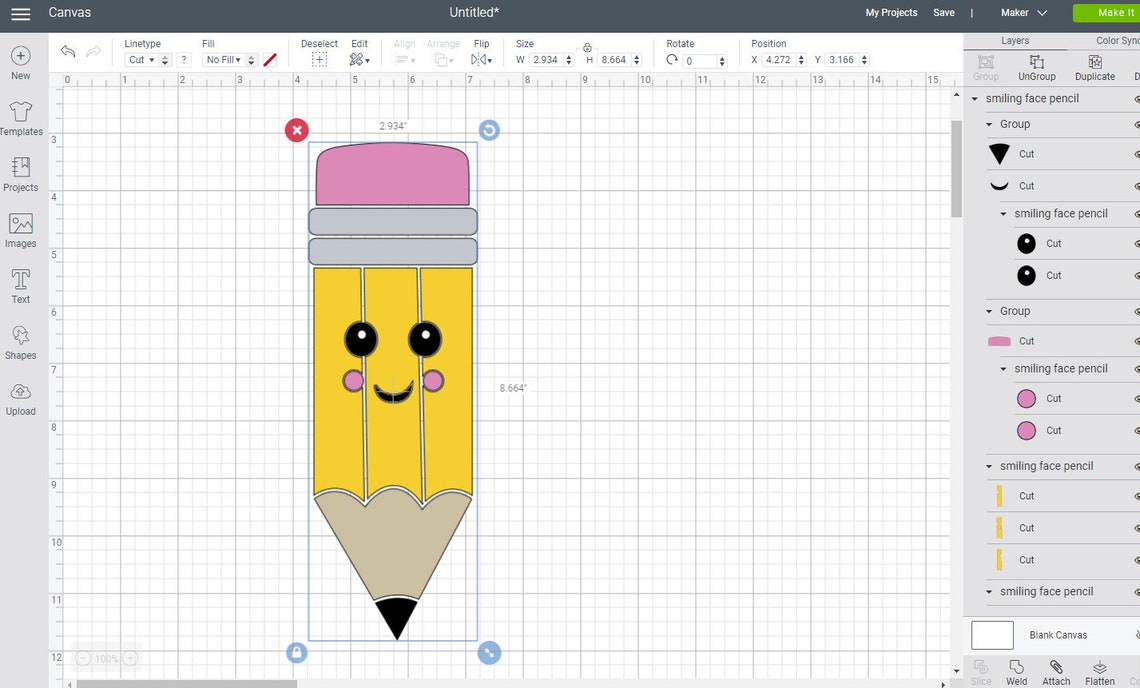Click the red Fill color swatch
This screenshot has height=688, width=1140.
271,60
